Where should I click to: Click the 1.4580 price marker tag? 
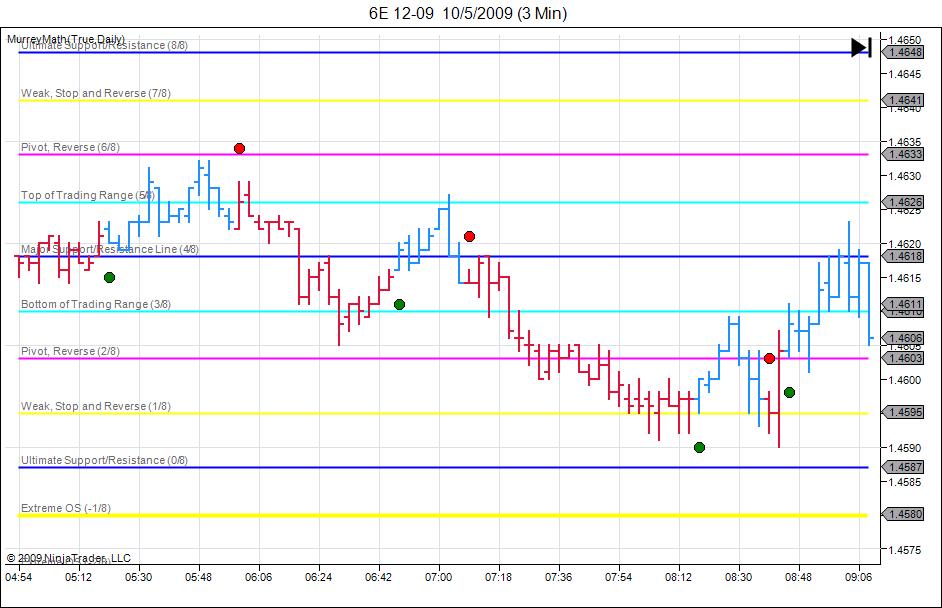click(x=903, y=514)
